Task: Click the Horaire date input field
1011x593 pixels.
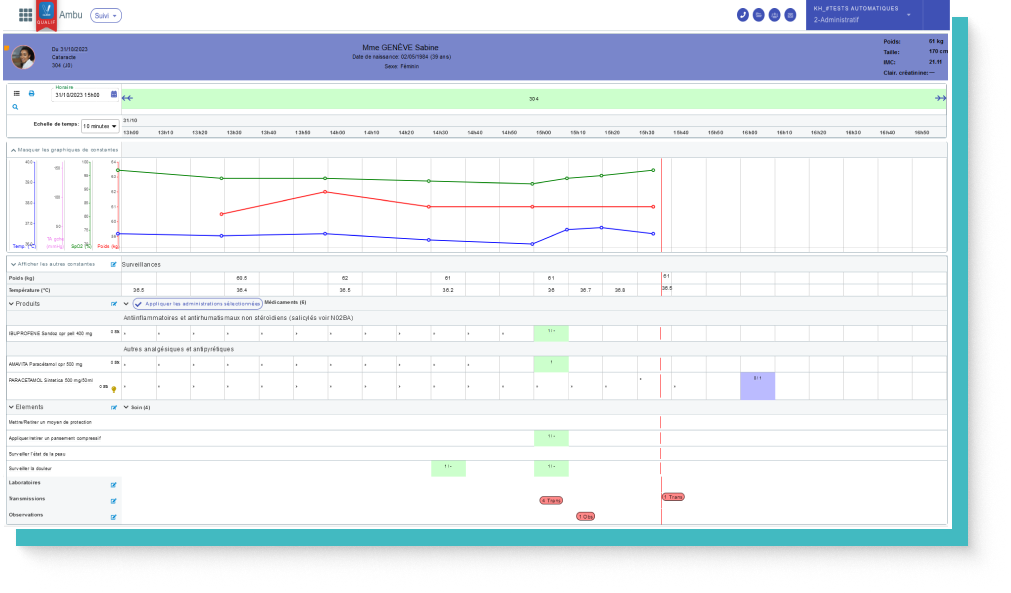Action: click(80, 94)
